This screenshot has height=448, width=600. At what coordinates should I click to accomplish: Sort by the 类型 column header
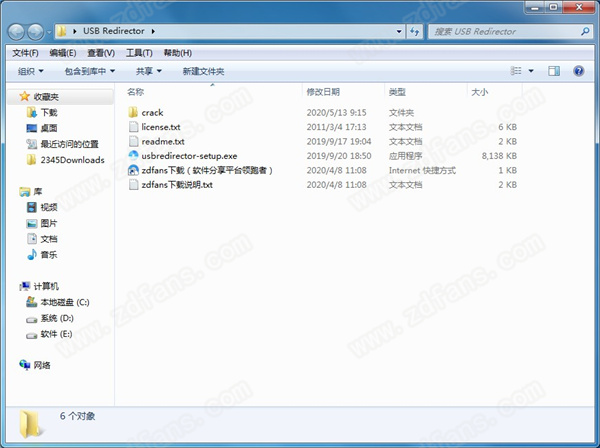[397, 92]
